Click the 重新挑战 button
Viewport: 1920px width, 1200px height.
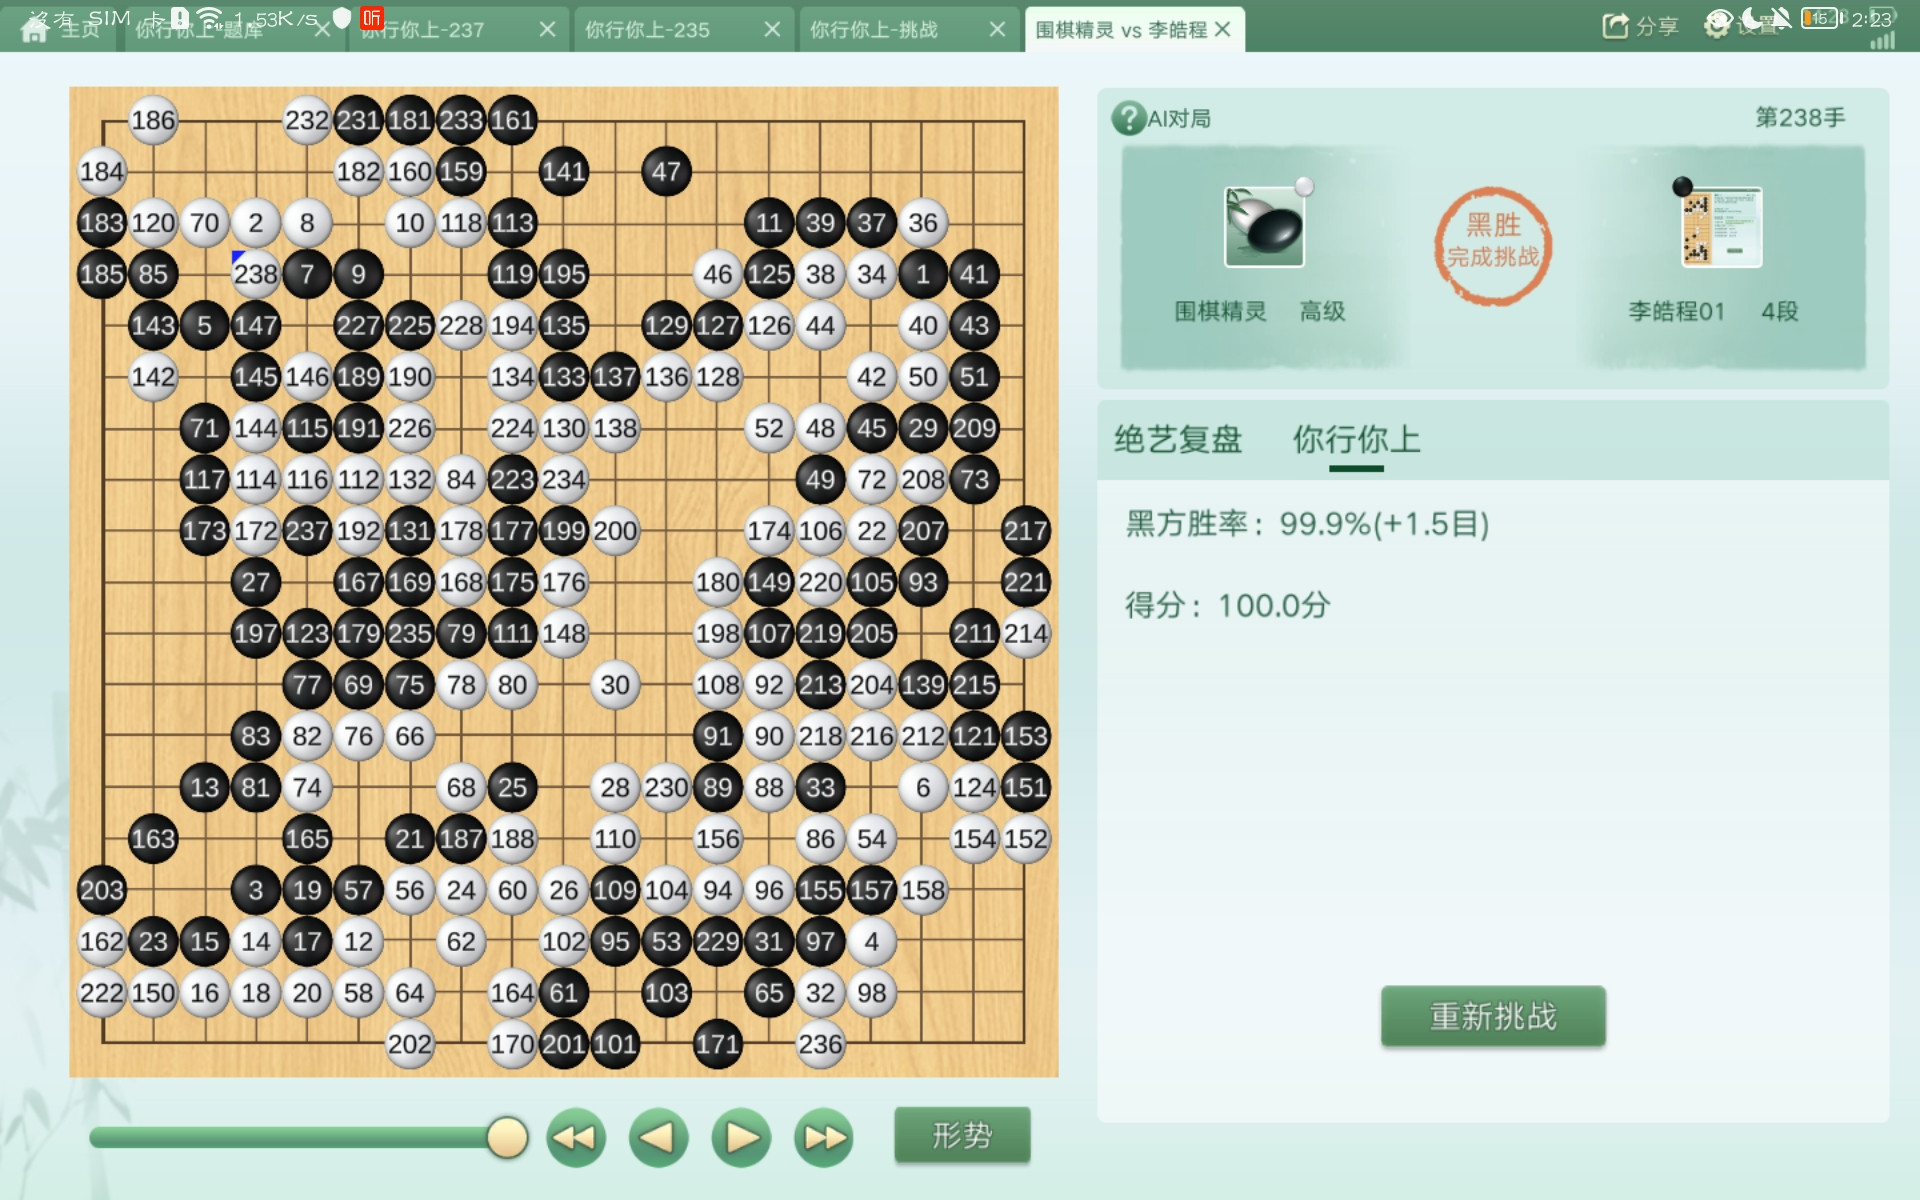[x=1493, y=1016]
